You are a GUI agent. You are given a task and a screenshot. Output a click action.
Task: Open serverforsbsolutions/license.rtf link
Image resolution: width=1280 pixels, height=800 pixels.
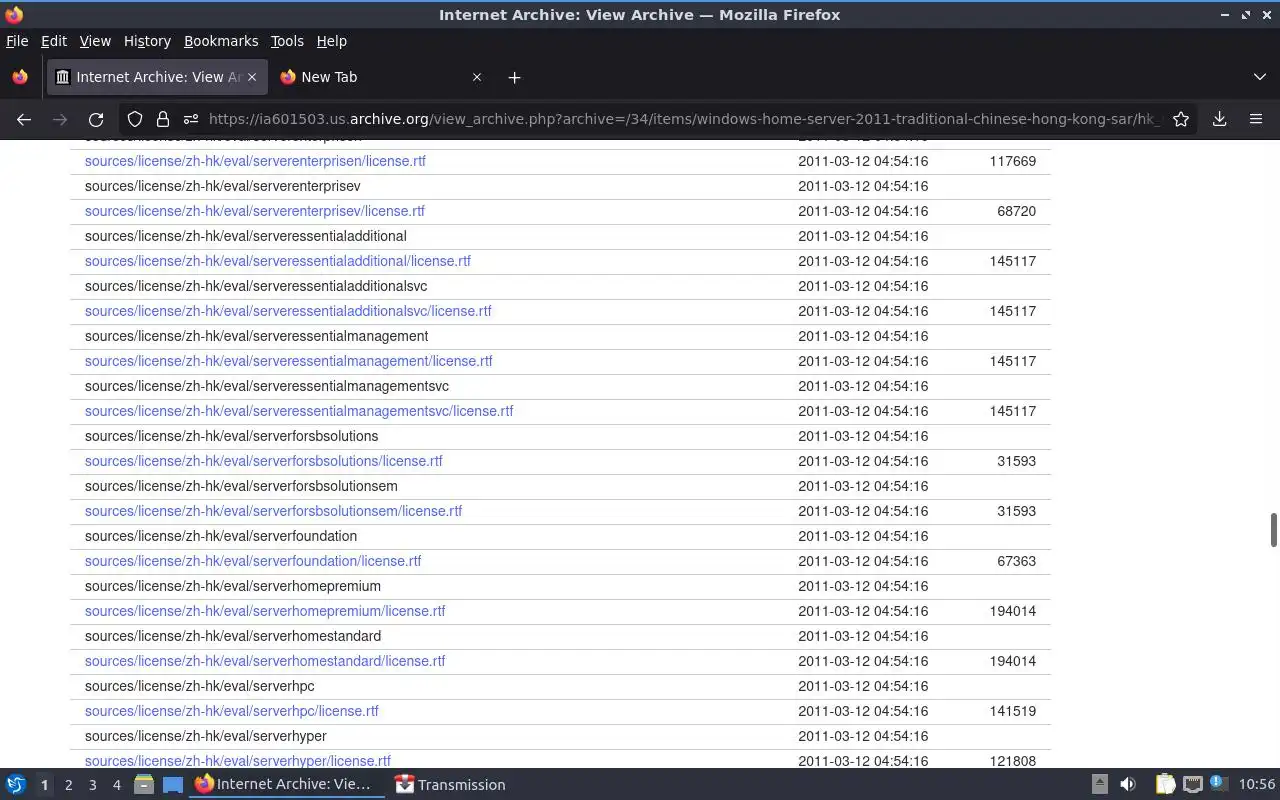(x=264, y=461)
